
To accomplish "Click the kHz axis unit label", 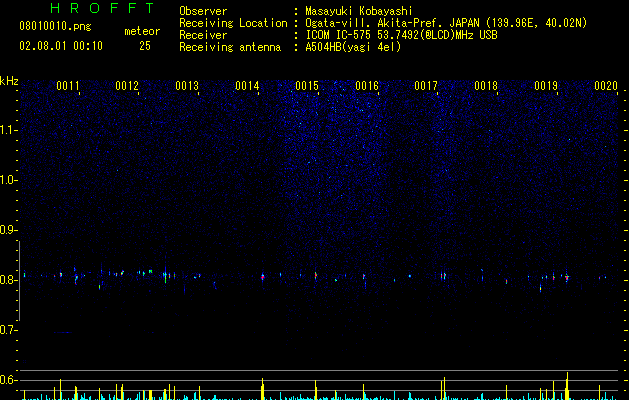I will pyautogui.click(x=9, y=81).
